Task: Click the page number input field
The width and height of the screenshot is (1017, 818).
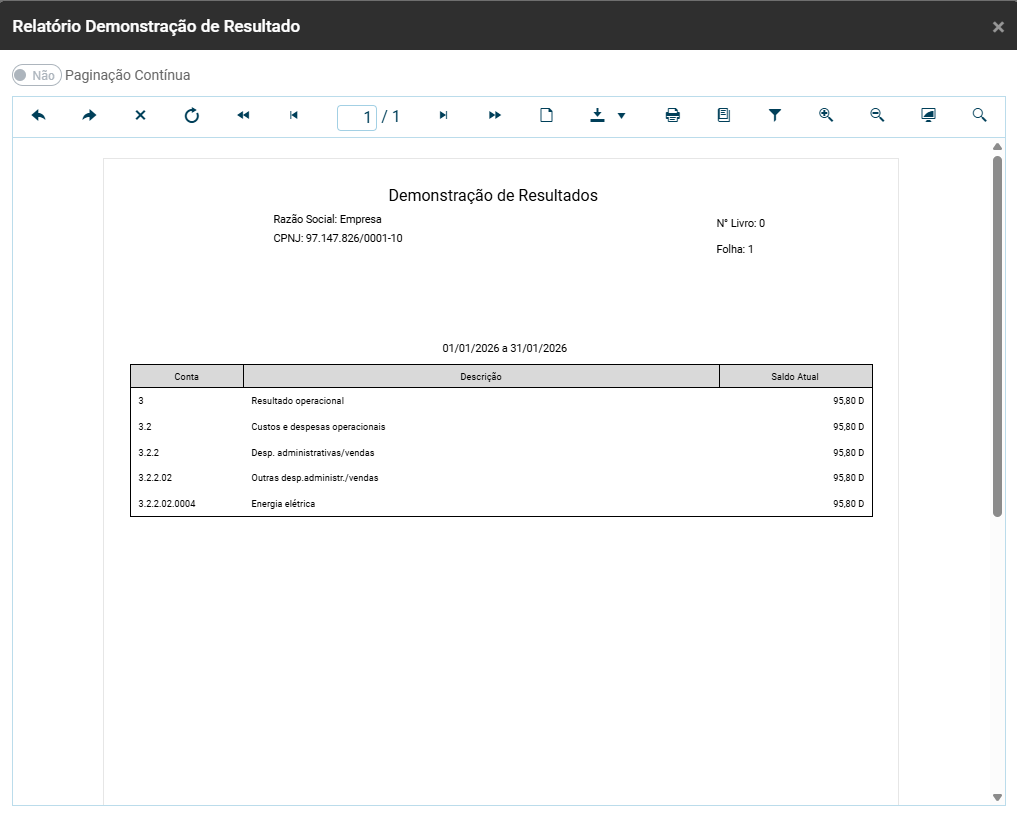Action: pos(357,117)
